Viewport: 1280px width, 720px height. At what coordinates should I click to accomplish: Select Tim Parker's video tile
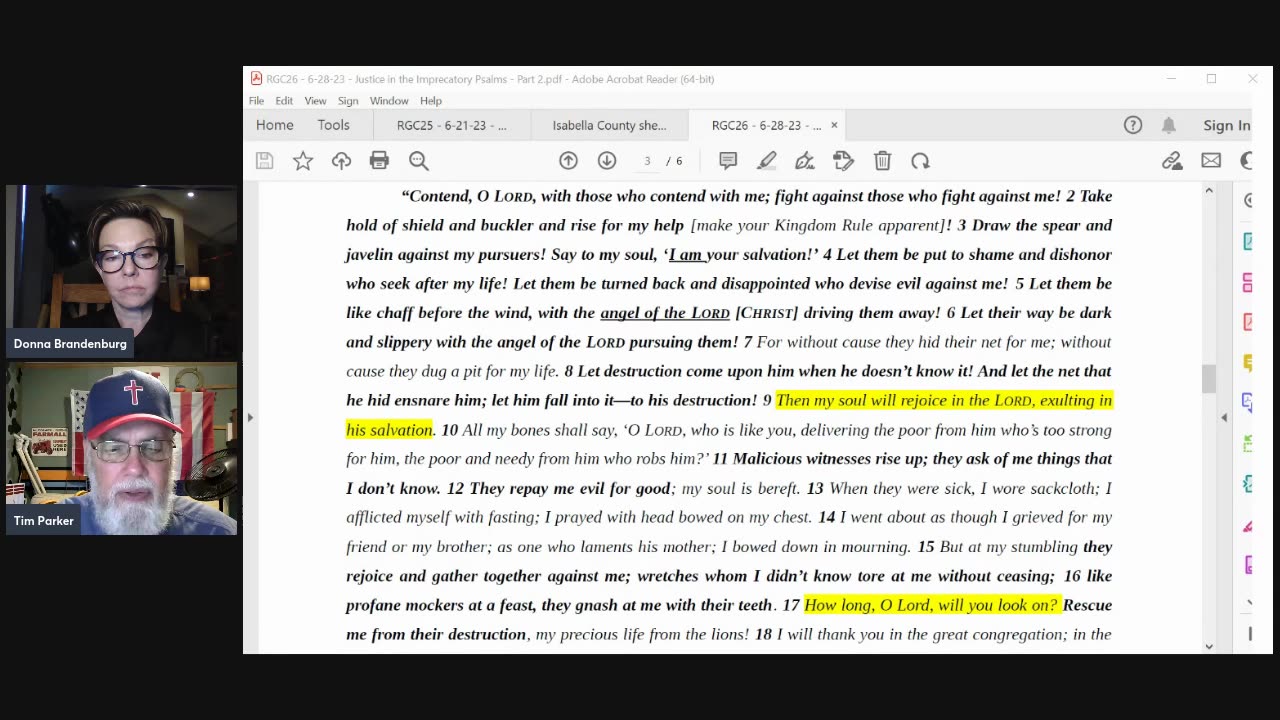coord(122,449)
